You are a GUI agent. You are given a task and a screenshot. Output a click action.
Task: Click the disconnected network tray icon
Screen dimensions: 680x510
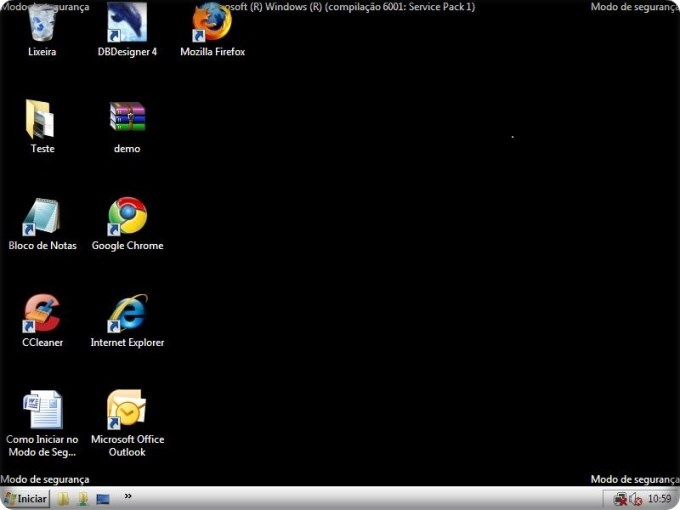pyautogui.click(x=621, y=499)
